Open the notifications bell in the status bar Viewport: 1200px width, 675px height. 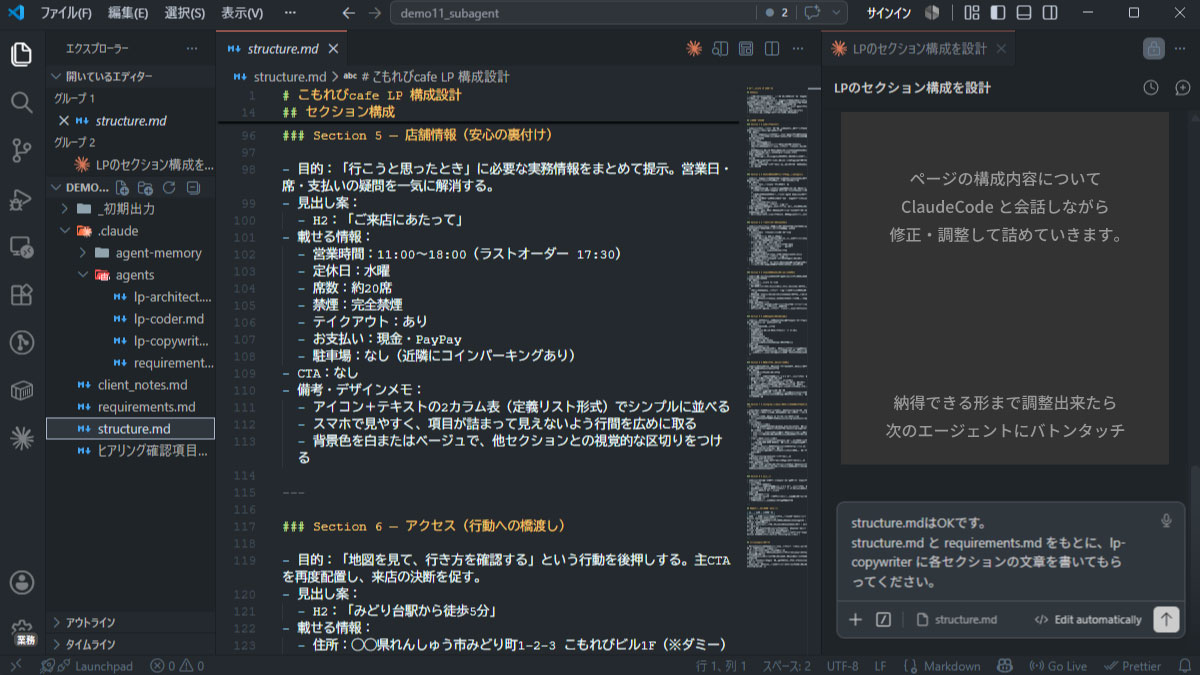pyautogui.click(x=1184, y=666)
